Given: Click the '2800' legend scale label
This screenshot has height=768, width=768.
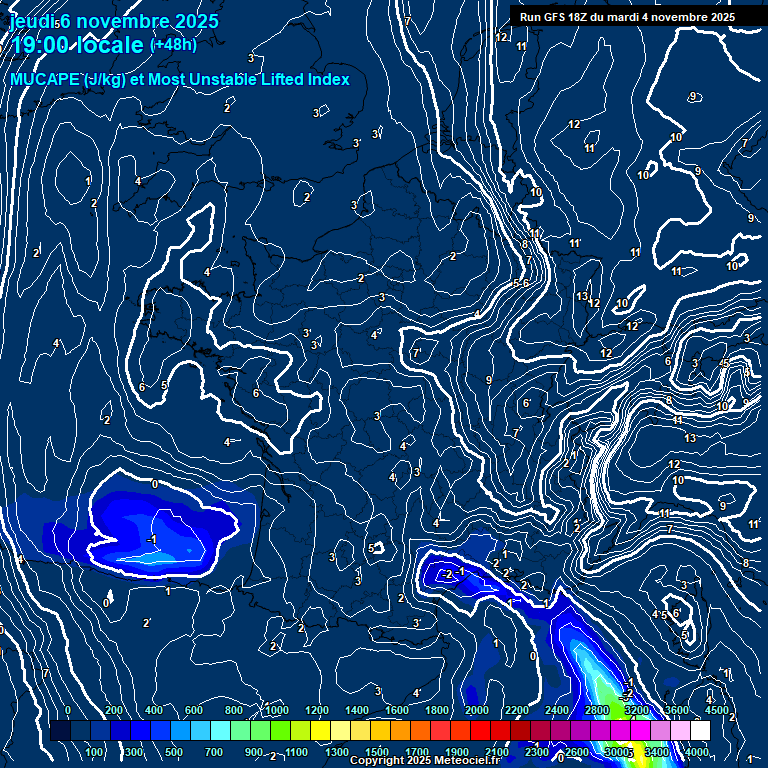Looking at the screenshot, I should coord(597,710).
